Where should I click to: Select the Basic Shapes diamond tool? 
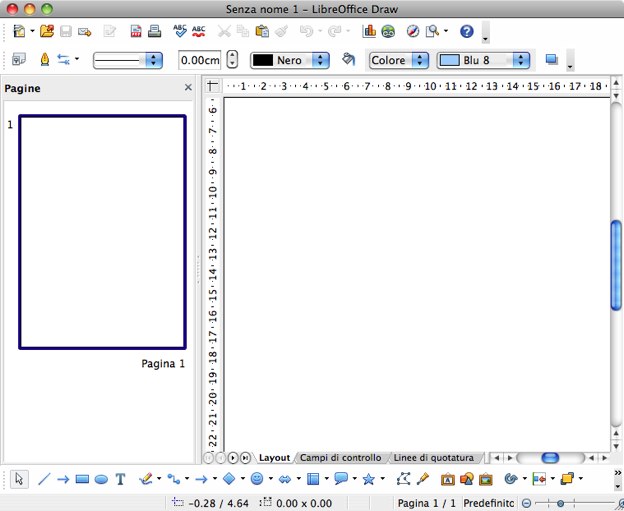229,479
